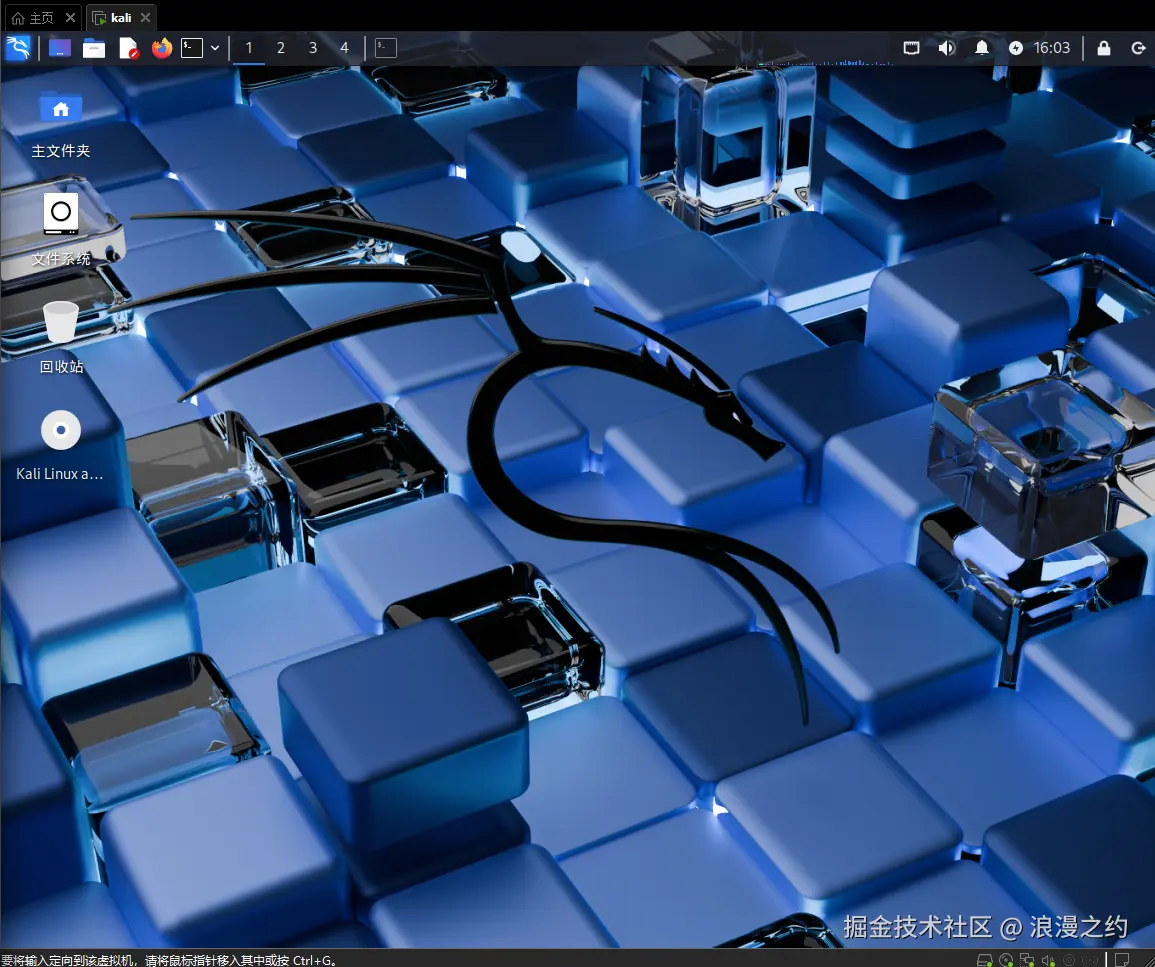Viewport: 1155px width, 967px height.
Task: Close the 主页 tab
Action: 70,18
